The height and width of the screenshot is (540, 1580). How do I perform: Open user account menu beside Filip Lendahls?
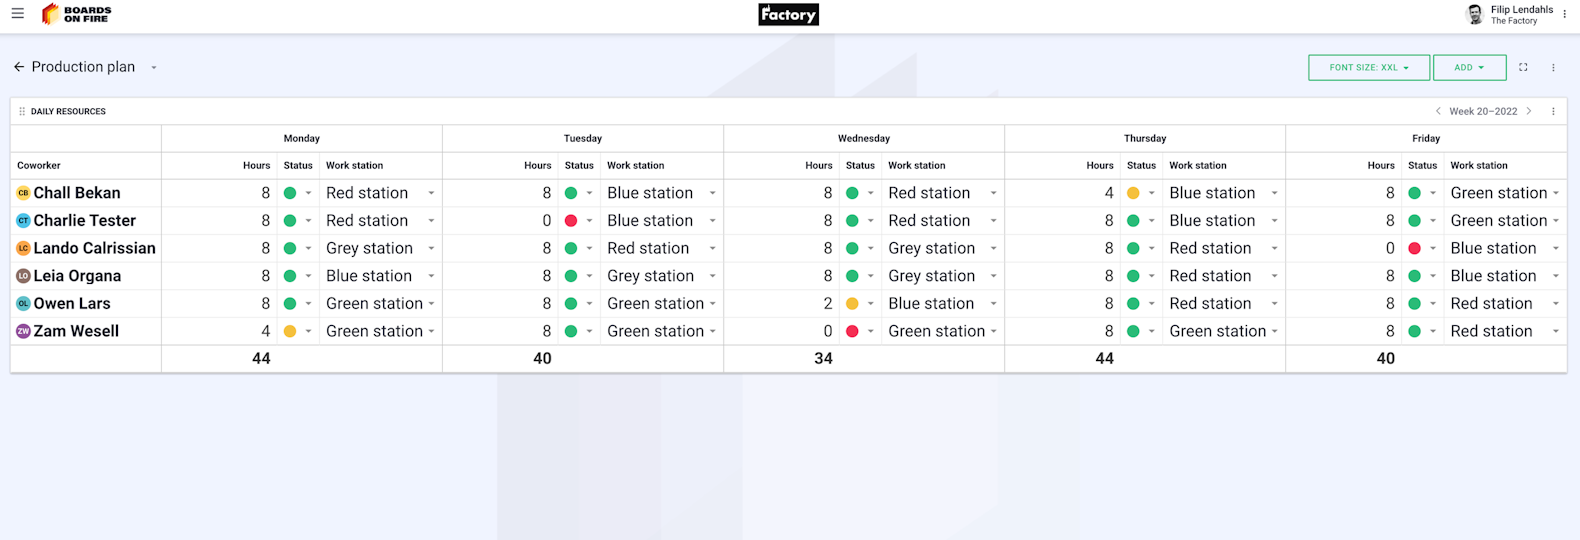point(1564,14)
